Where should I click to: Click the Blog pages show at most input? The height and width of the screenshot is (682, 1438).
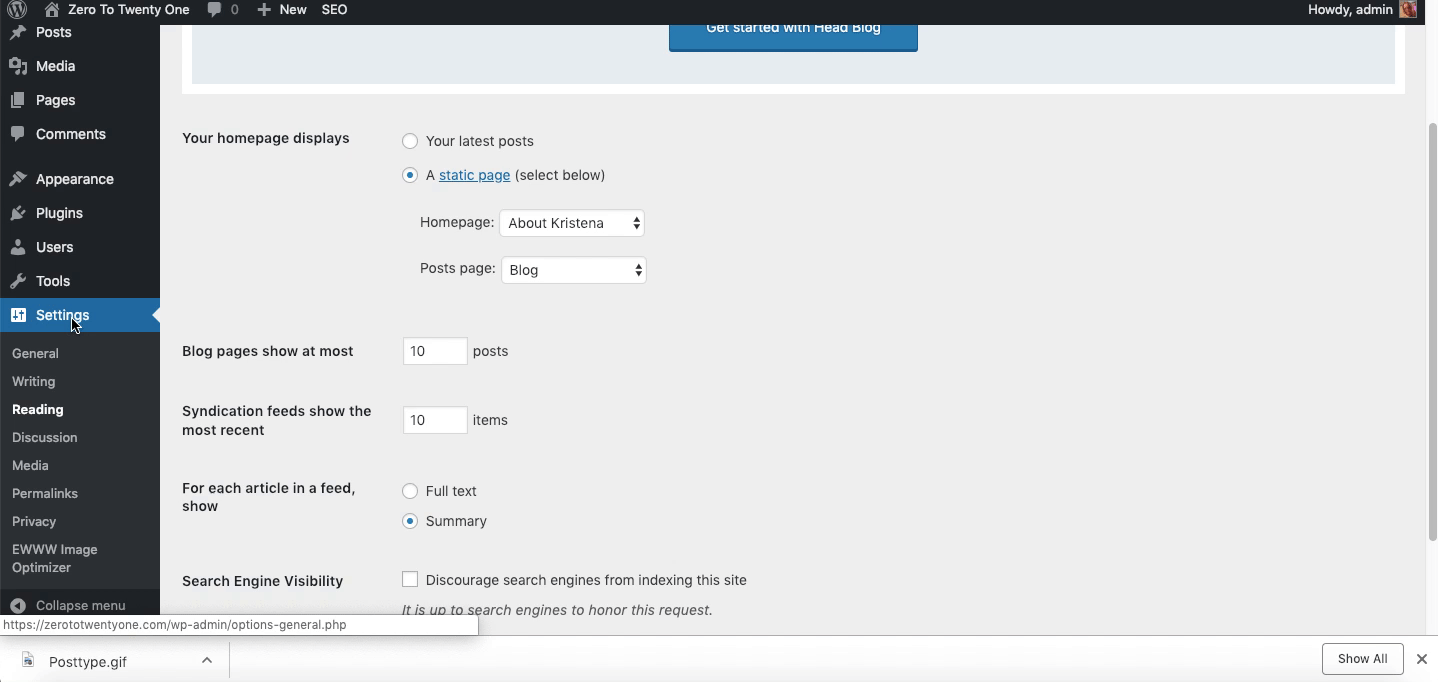click(435, 351)
